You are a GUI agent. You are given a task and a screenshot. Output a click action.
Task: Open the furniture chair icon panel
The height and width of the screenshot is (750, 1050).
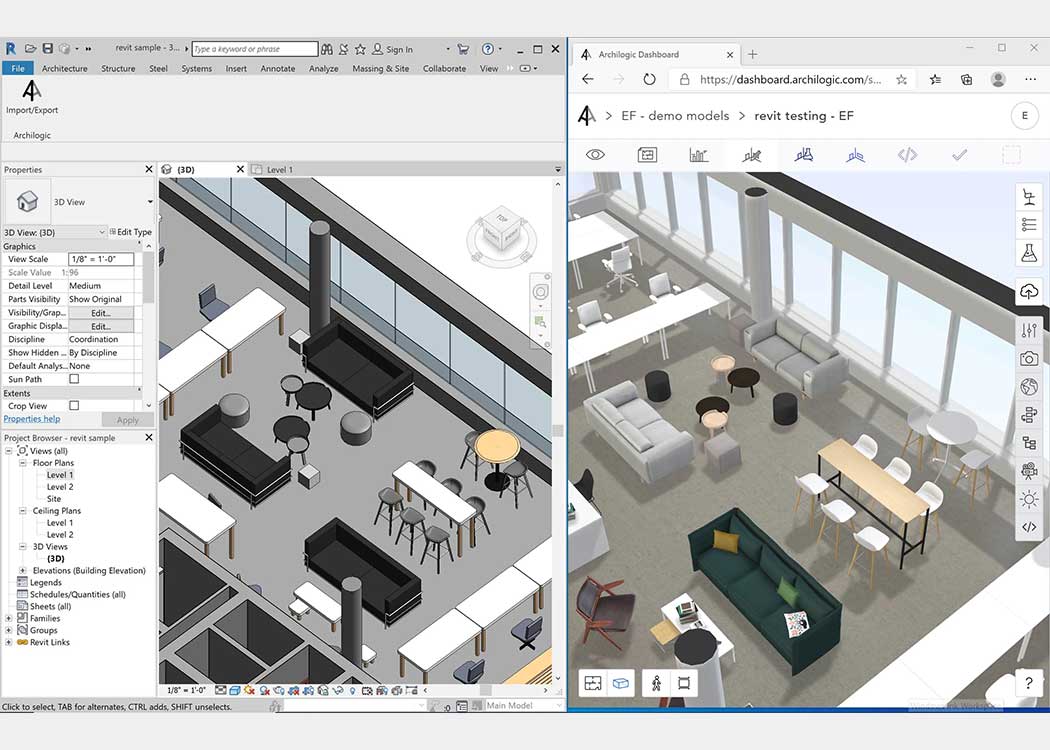(x=1028, y=197)
